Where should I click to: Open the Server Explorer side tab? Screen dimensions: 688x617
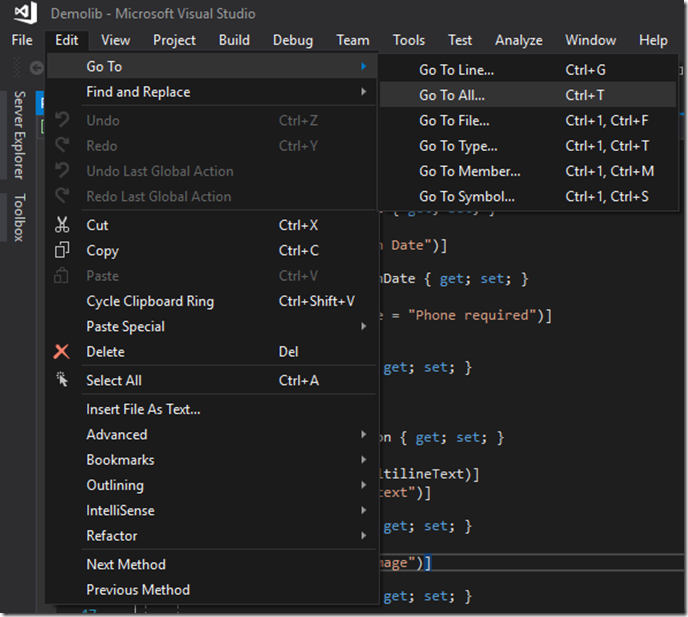pos(18,135)
